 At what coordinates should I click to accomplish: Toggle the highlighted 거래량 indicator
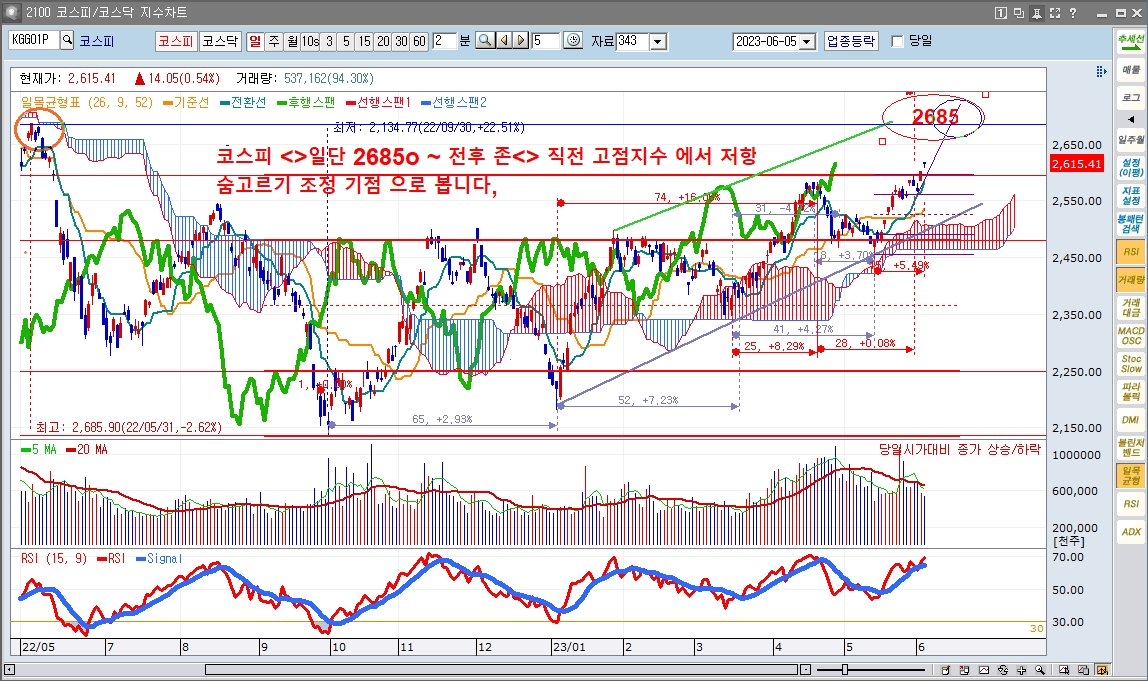[1130, 279]
